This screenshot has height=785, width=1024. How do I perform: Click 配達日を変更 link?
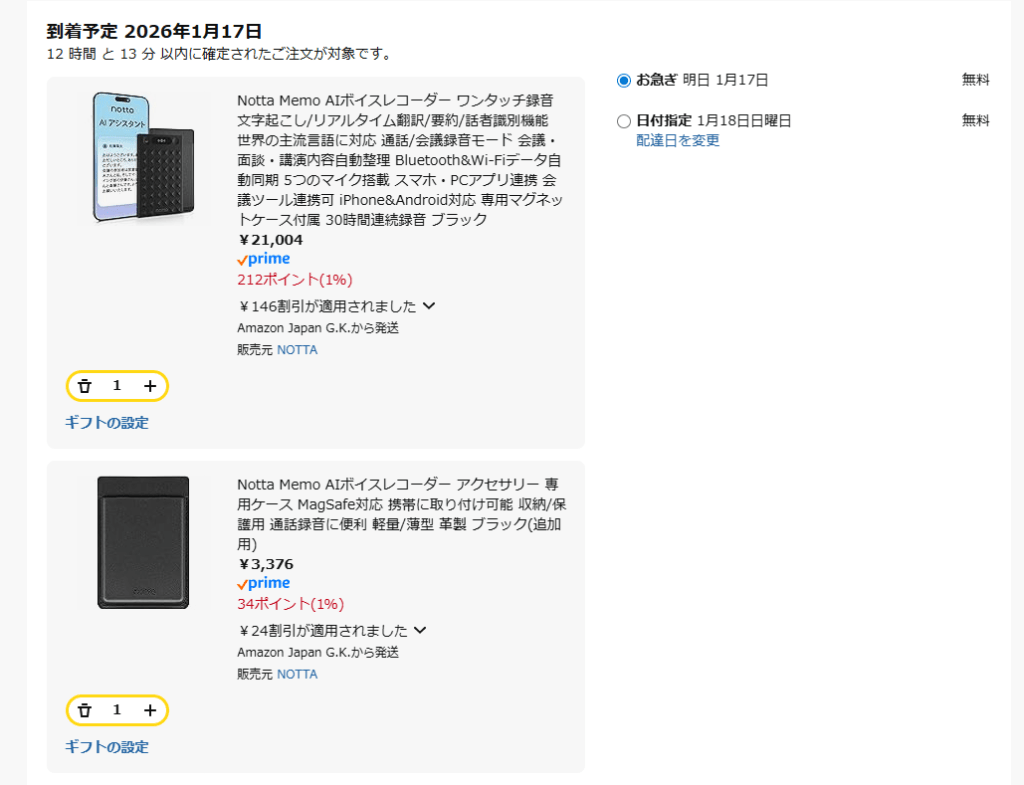click(678, 140)
